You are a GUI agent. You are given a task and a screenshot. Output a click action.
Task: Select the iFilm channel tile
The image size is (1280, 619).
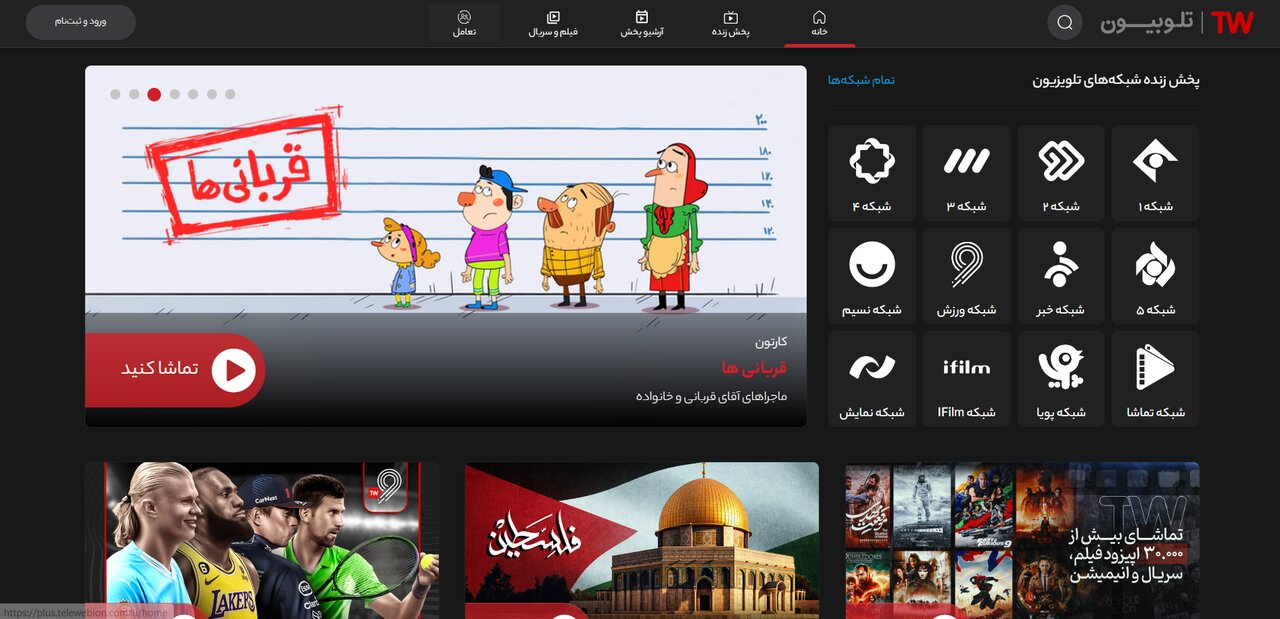point(966,379)
